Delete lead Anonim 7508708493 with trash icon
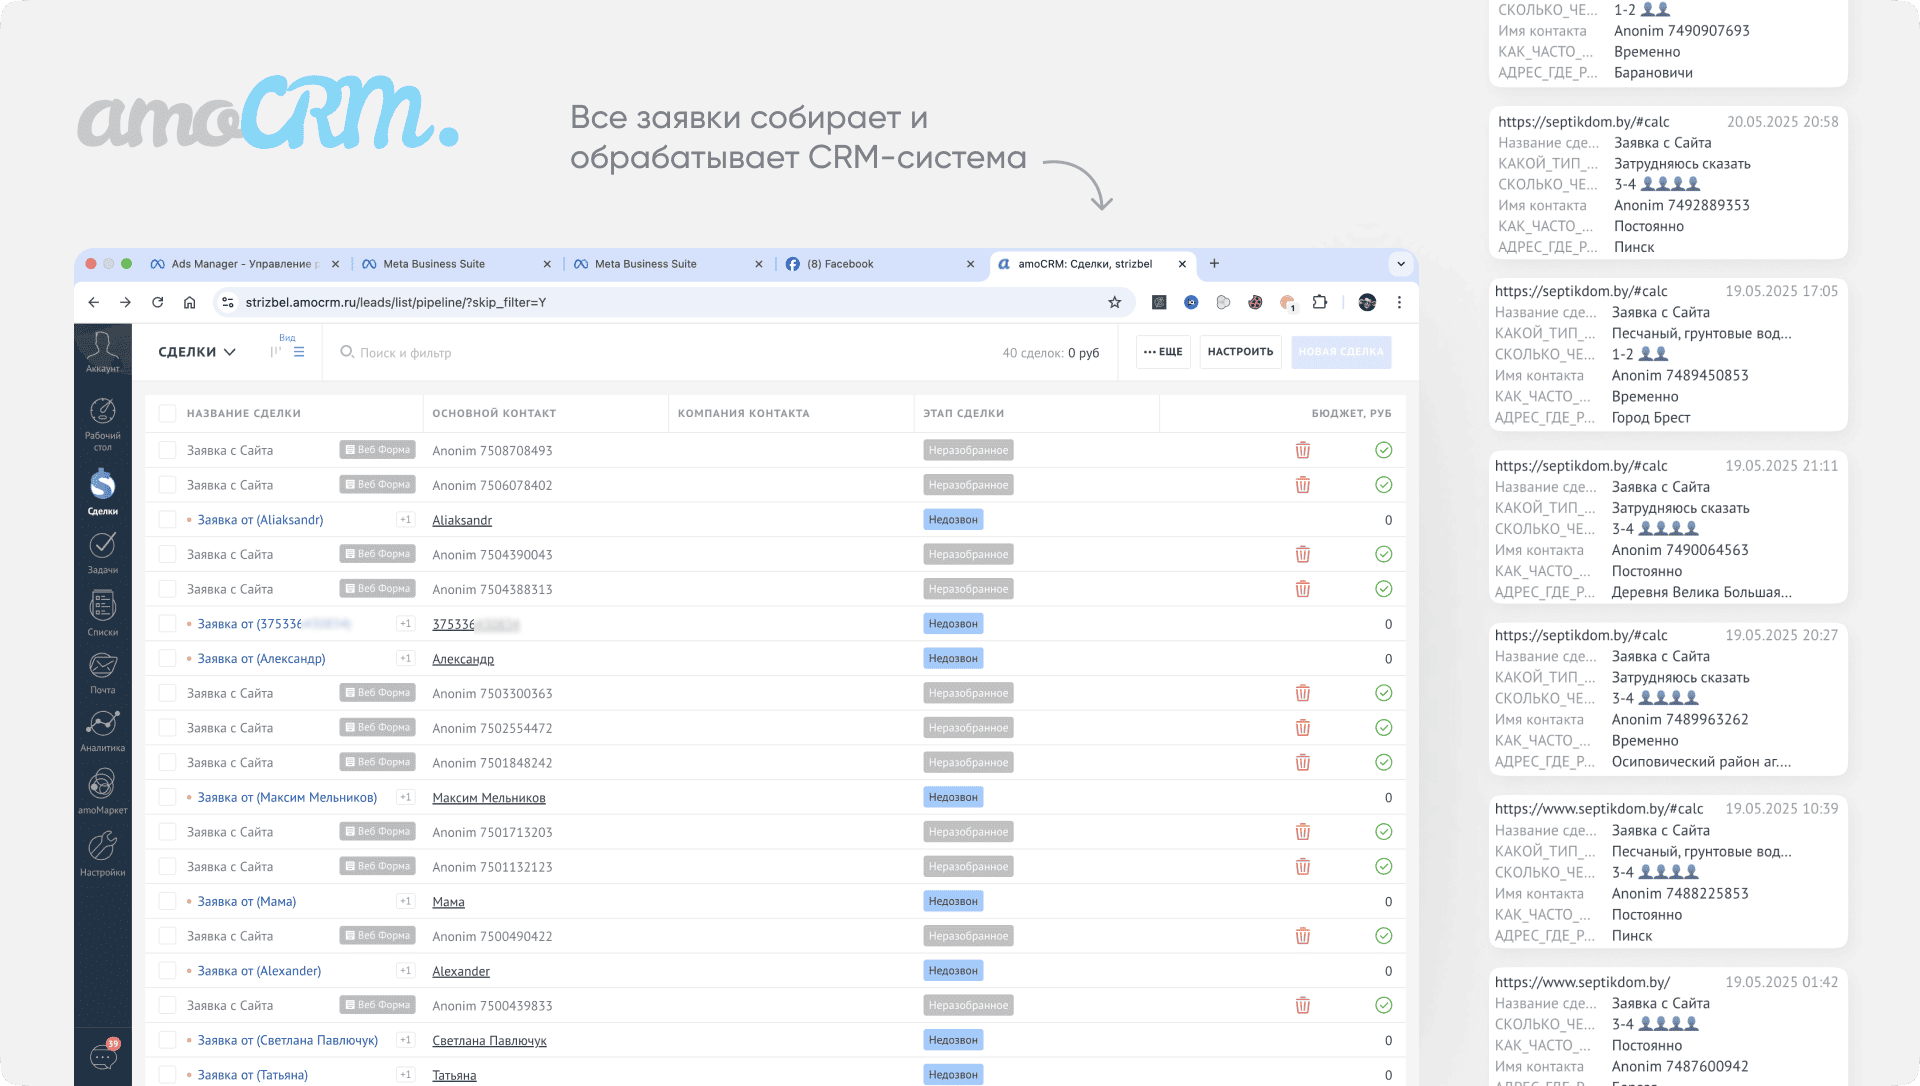1920x1086 pixels. (x=1302, y=450)
